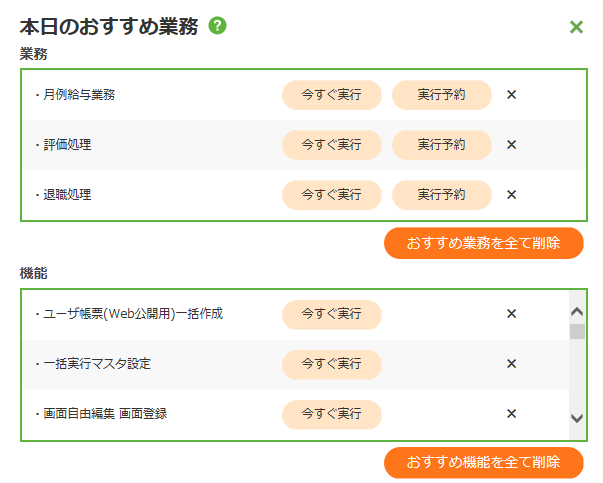Remove 画面自由編集 画面登録 with its X icon
Viewport: 603px width, 483px height.
point(511,414)
